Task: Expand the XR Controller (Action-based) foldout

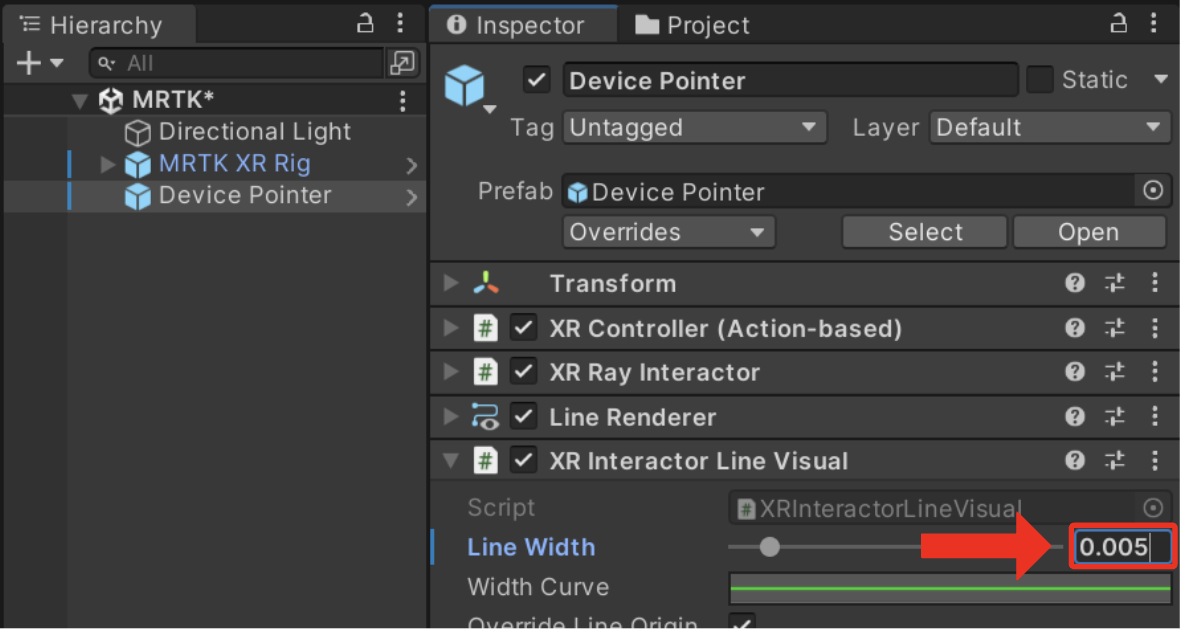Action: [451, 328]
